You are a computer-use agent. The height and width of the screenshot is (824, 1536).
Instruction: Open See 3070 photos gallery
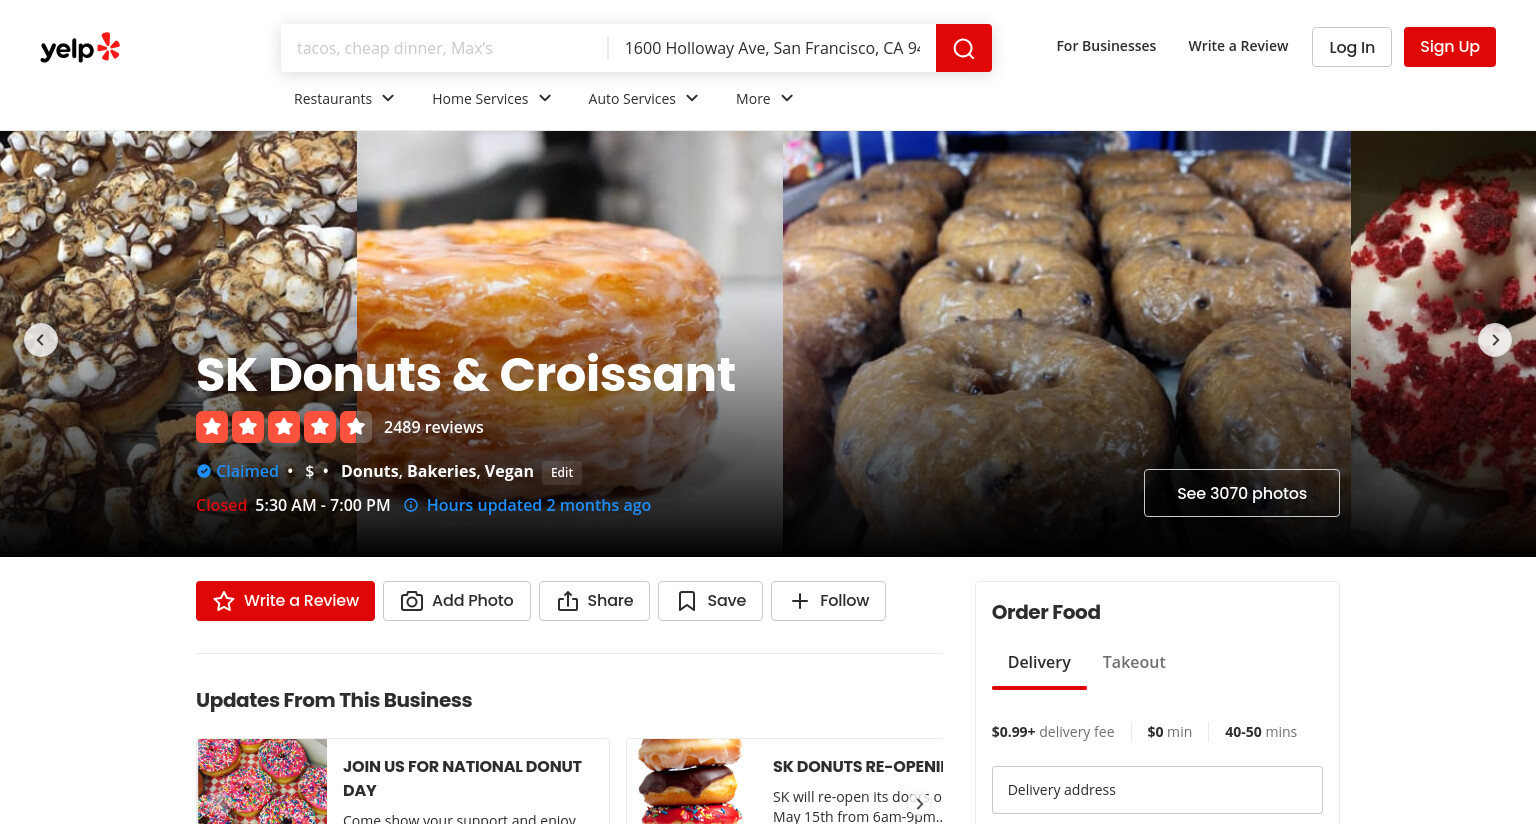click(x=1242, y=493)
